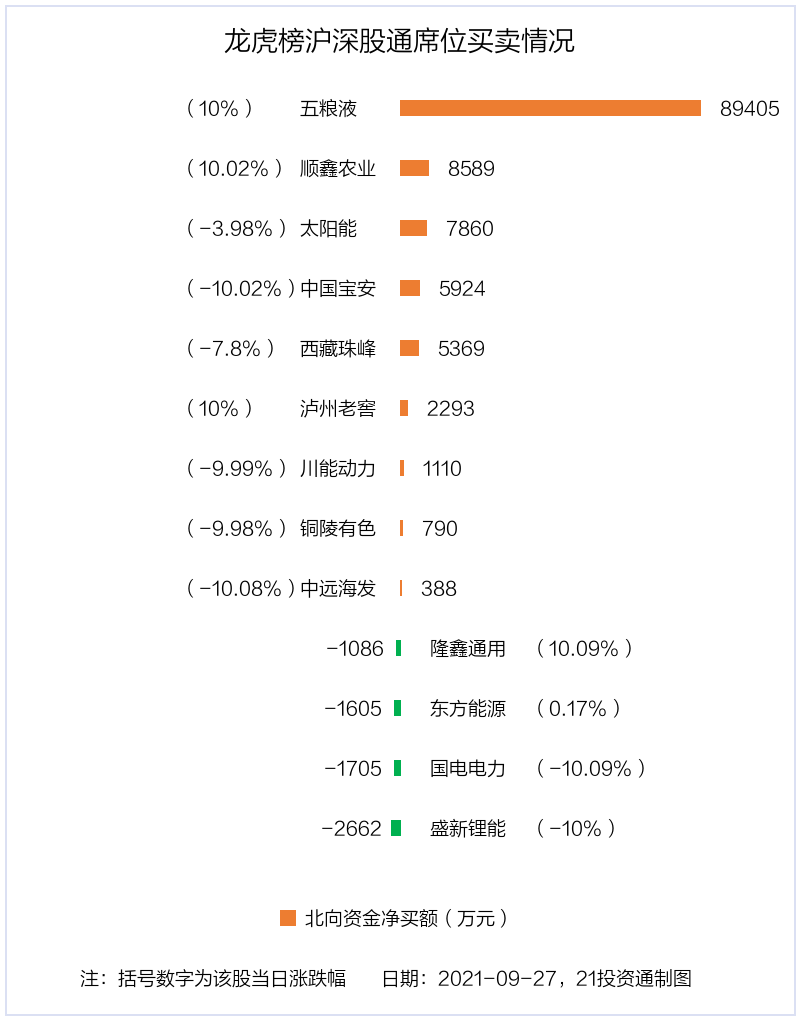Click the 川能动力 label
This screenshot has width=800, height=1020.
(x=338, y=469)
